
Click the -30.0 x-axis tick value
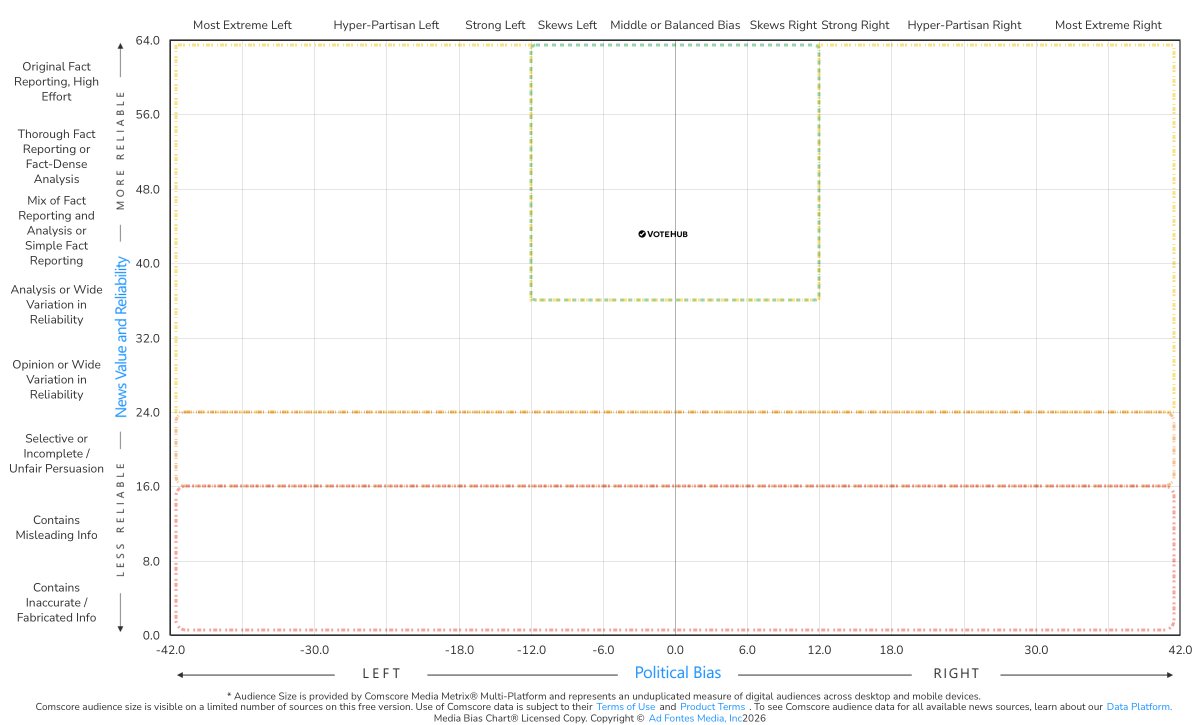315,650
